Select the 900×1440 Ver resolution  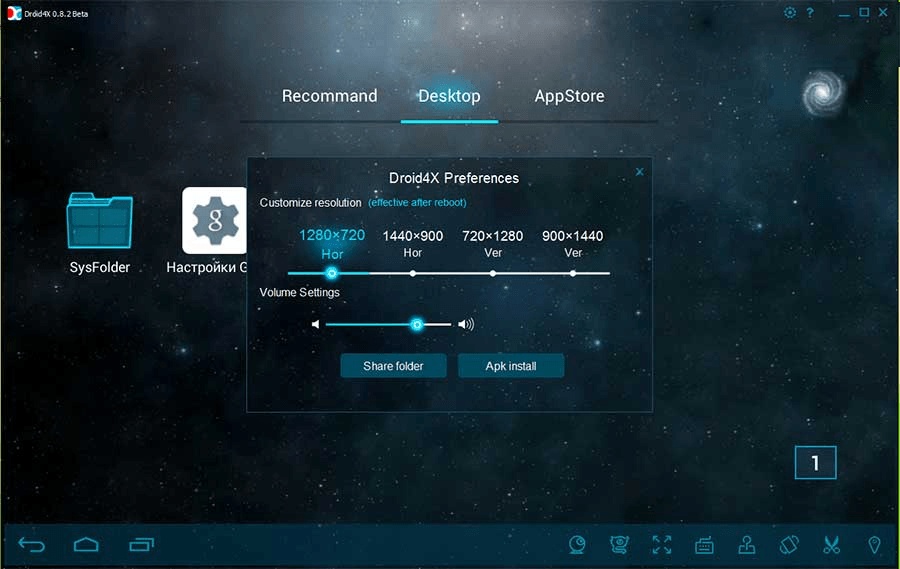coord(573,243)
